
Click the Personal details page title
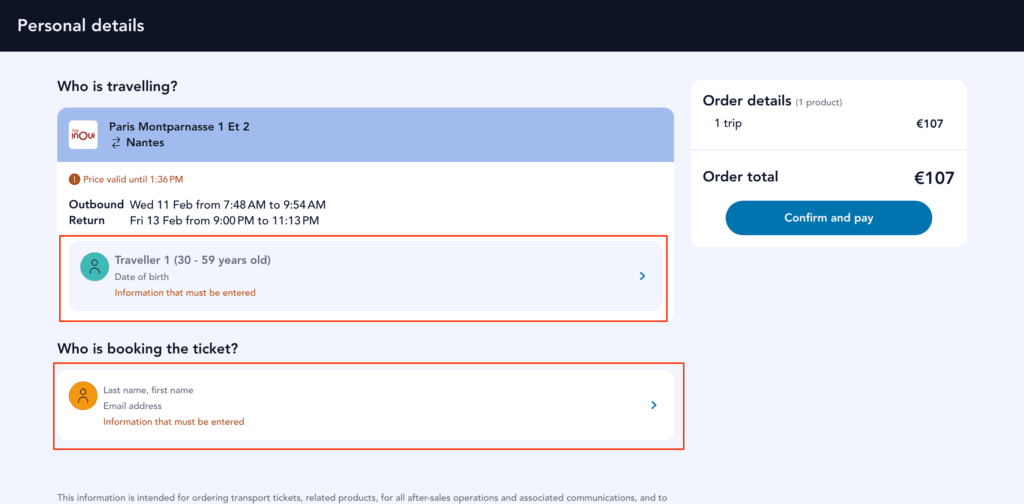tap(81, 25)
